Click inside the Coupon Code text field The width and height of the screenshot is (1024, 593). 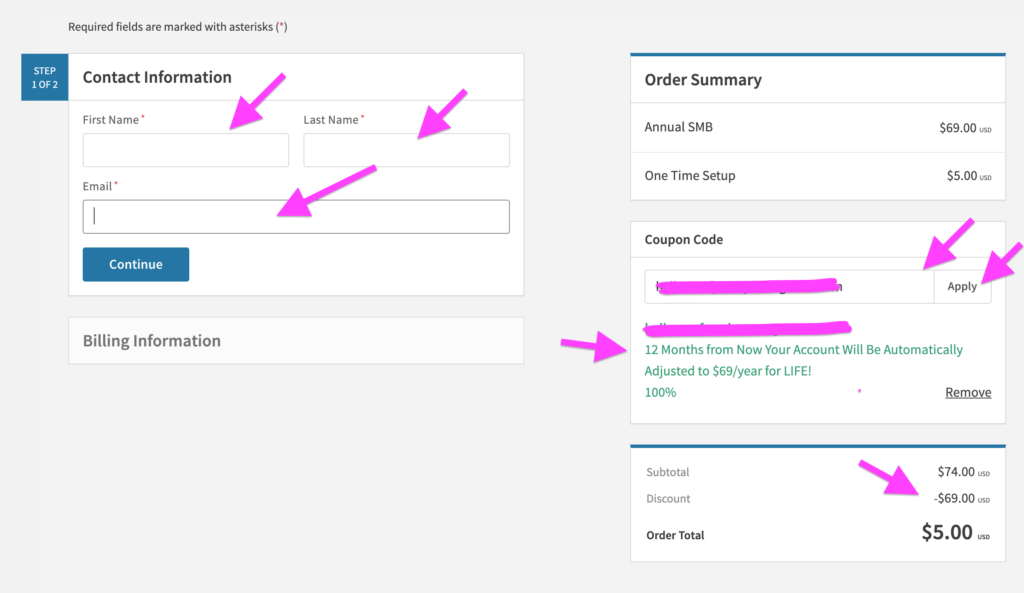[x=789, y=287]
